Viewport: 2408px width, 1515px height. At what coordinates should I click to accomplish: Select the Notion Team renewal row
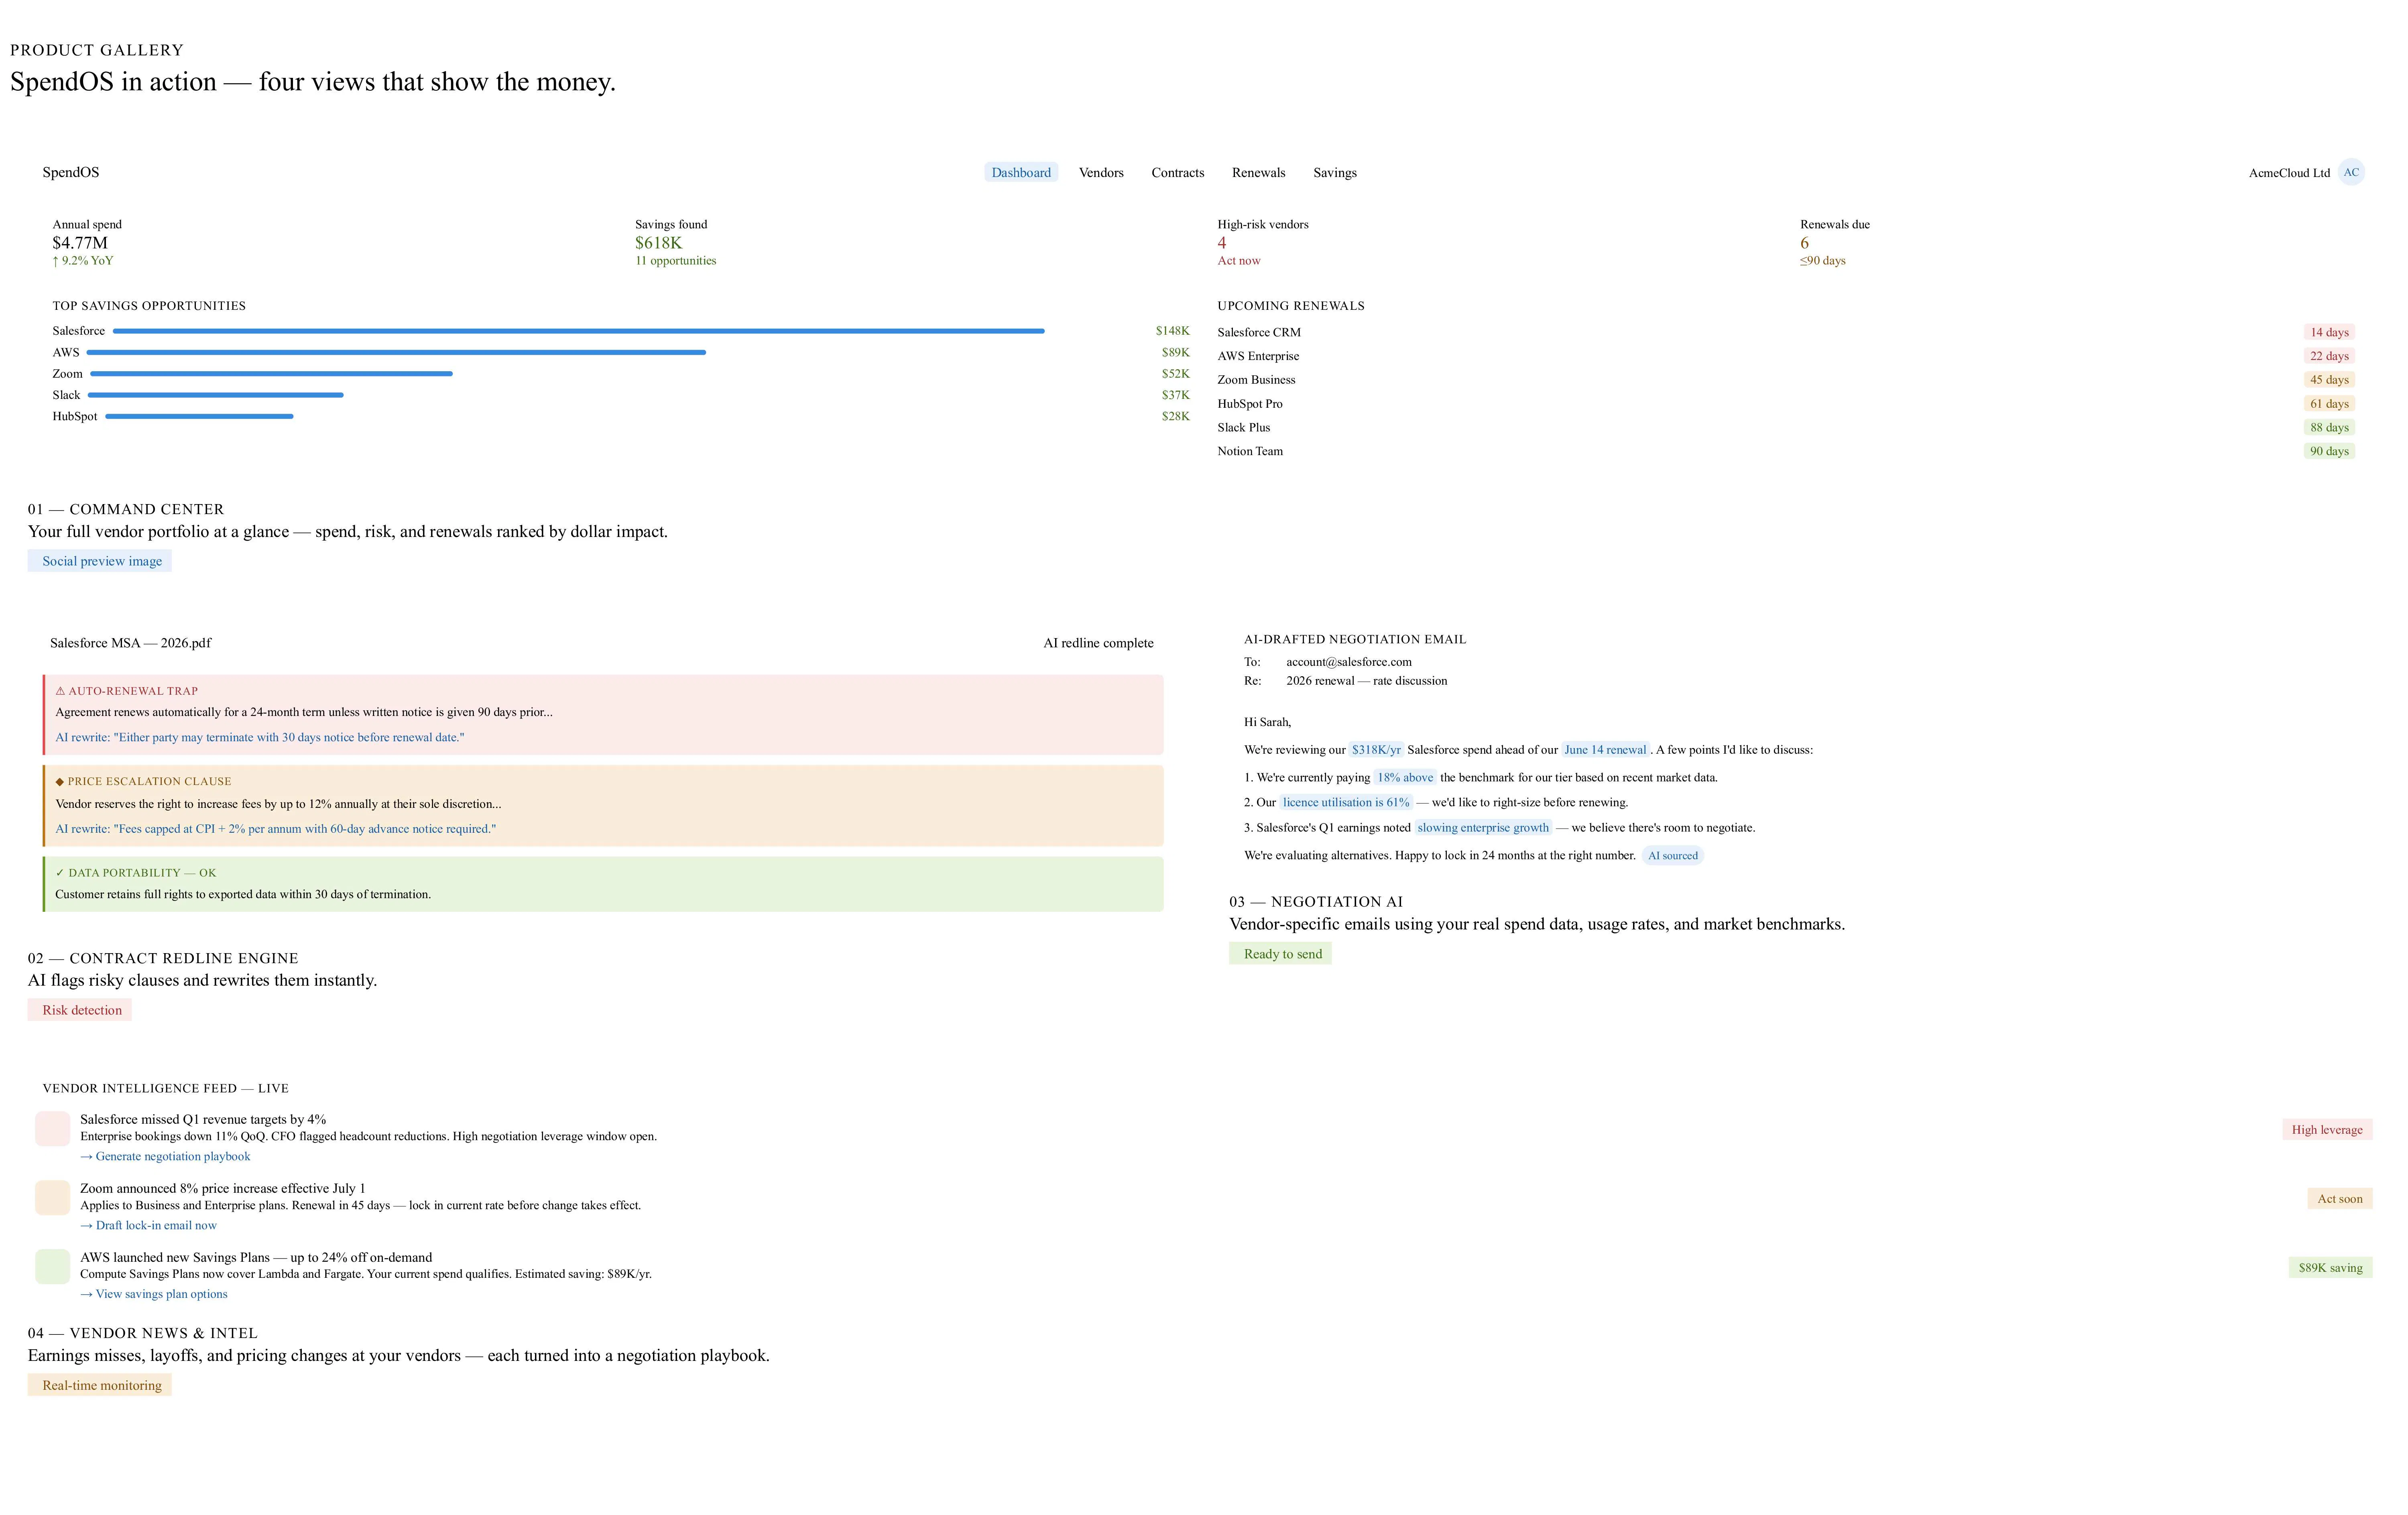(x=1786, y=451)
